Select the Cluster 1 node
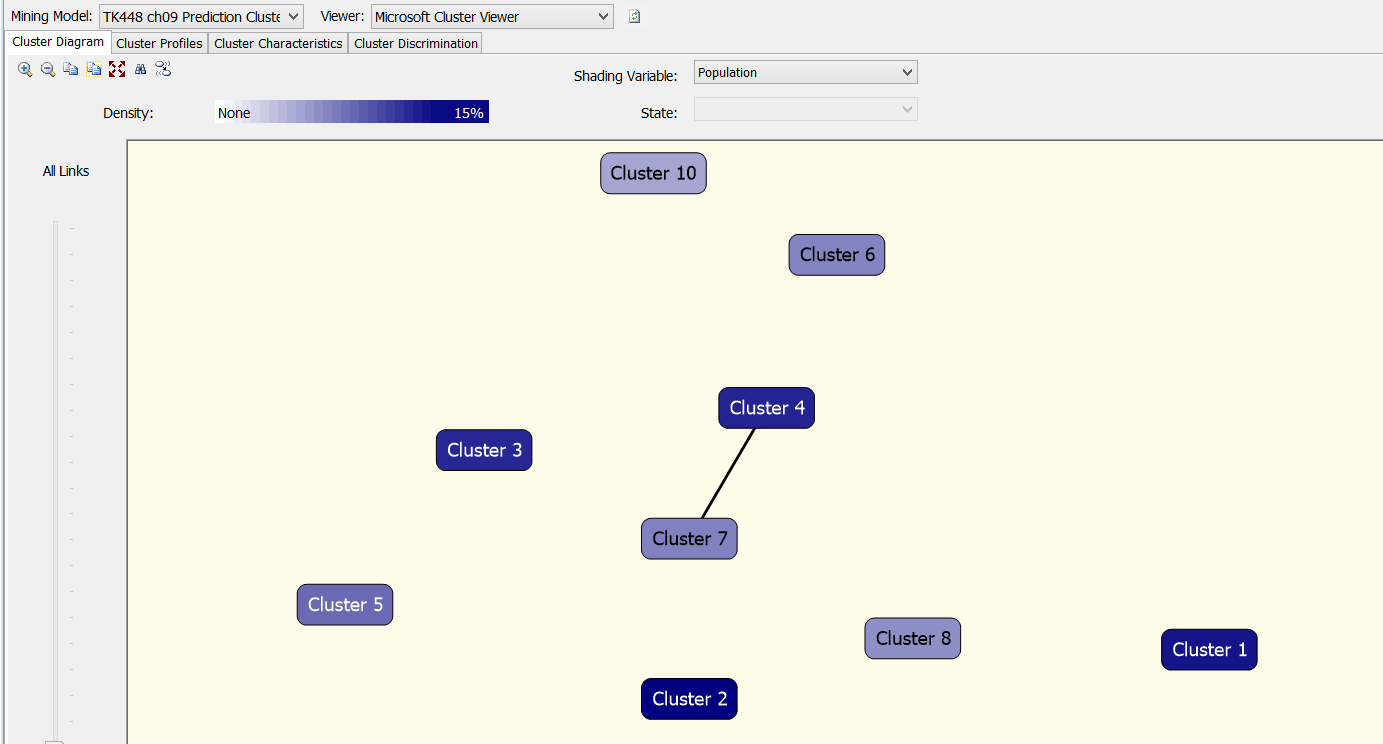 click(1209, 649)
